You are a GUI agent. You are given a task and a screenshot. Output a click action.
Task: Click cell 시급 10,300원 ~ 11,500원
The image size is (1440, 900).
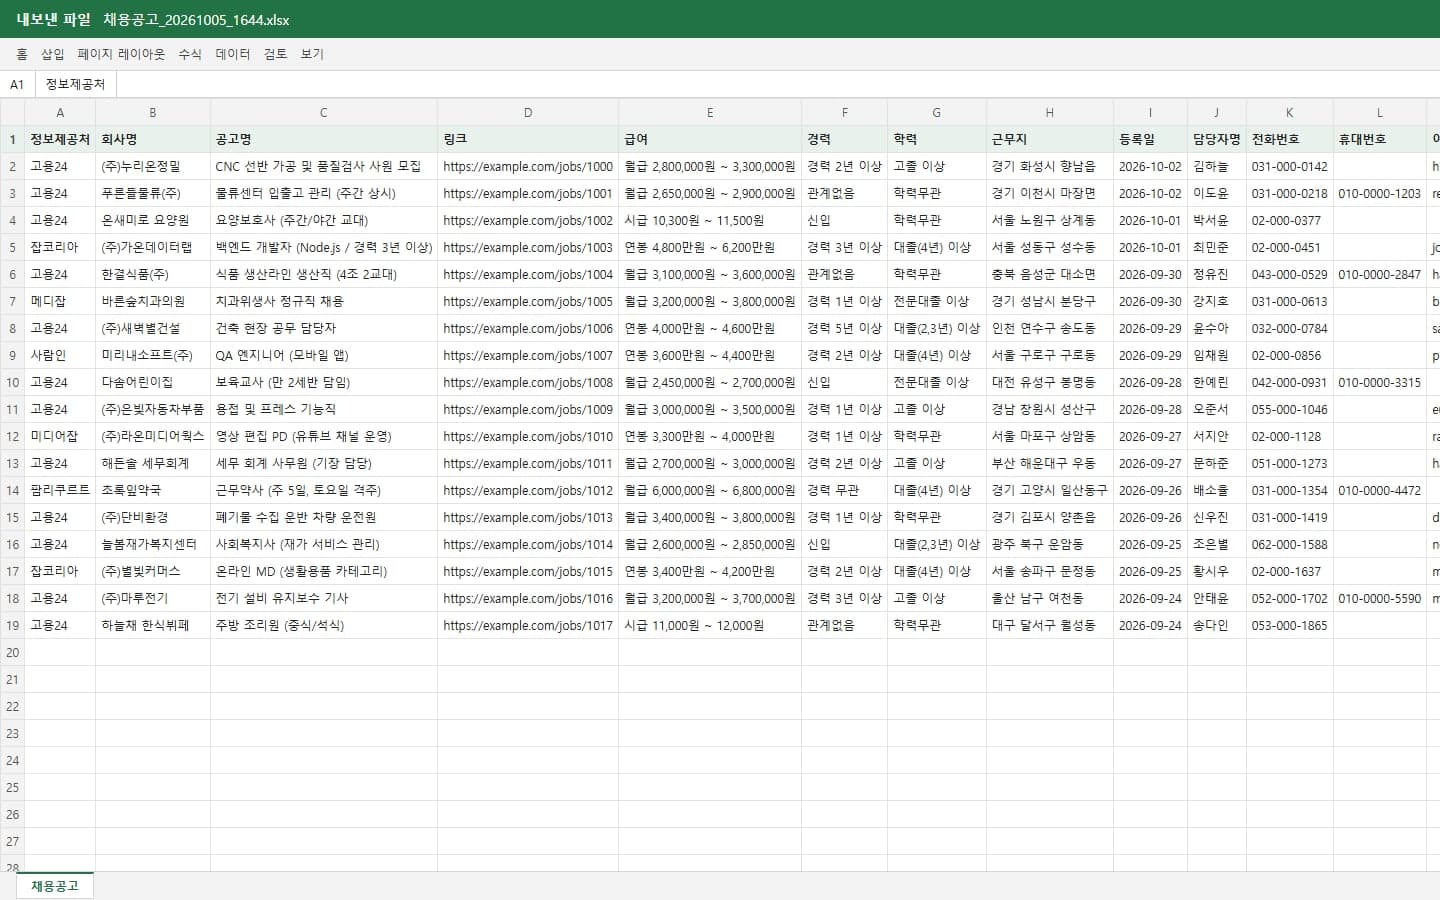coord(710,221)
